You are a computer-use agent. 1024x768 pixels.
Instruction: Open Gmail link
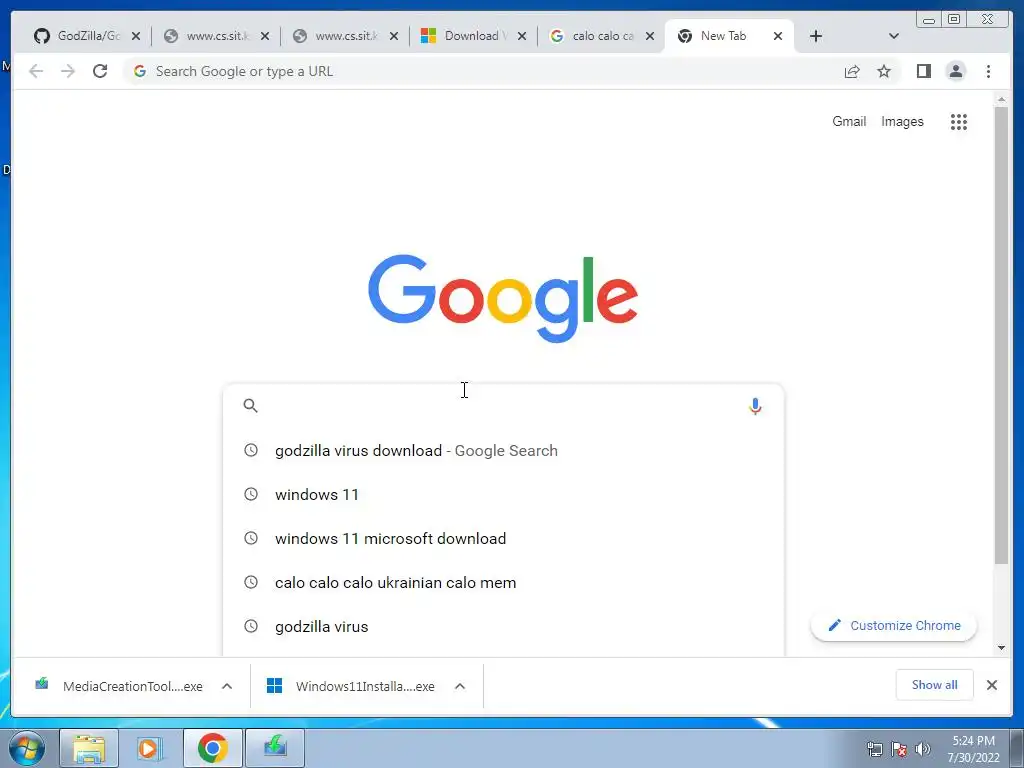point(849,121)
